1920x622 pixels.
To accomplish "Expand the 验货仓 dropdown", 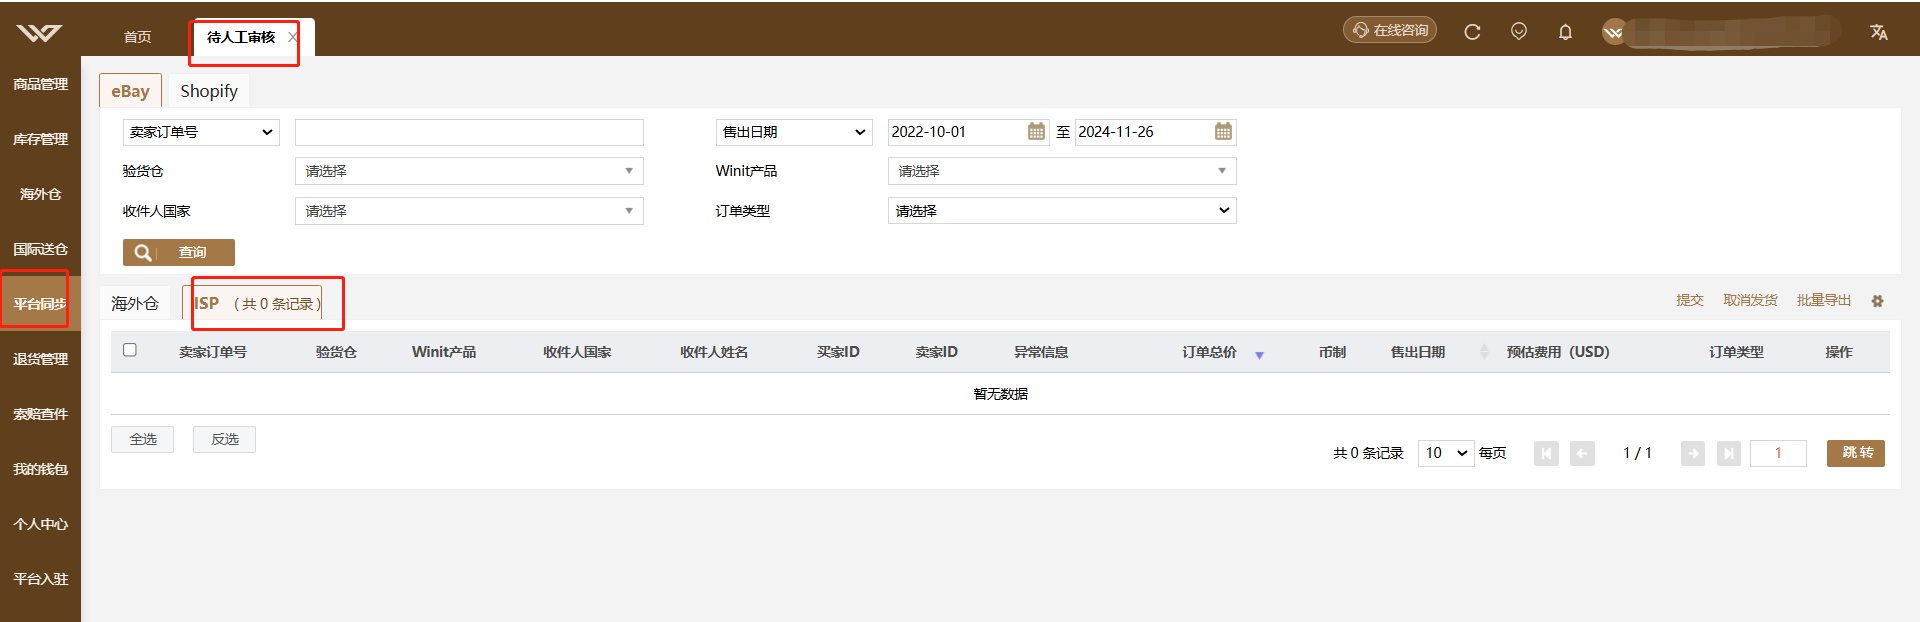I will 469,171.
